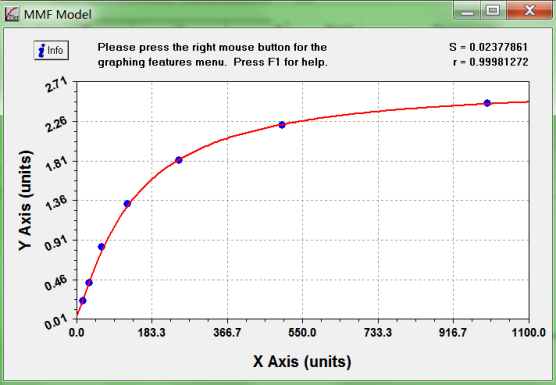Click the 550.0 tick label on x-axis
This screenshot has height=385, width=556.
302,333
